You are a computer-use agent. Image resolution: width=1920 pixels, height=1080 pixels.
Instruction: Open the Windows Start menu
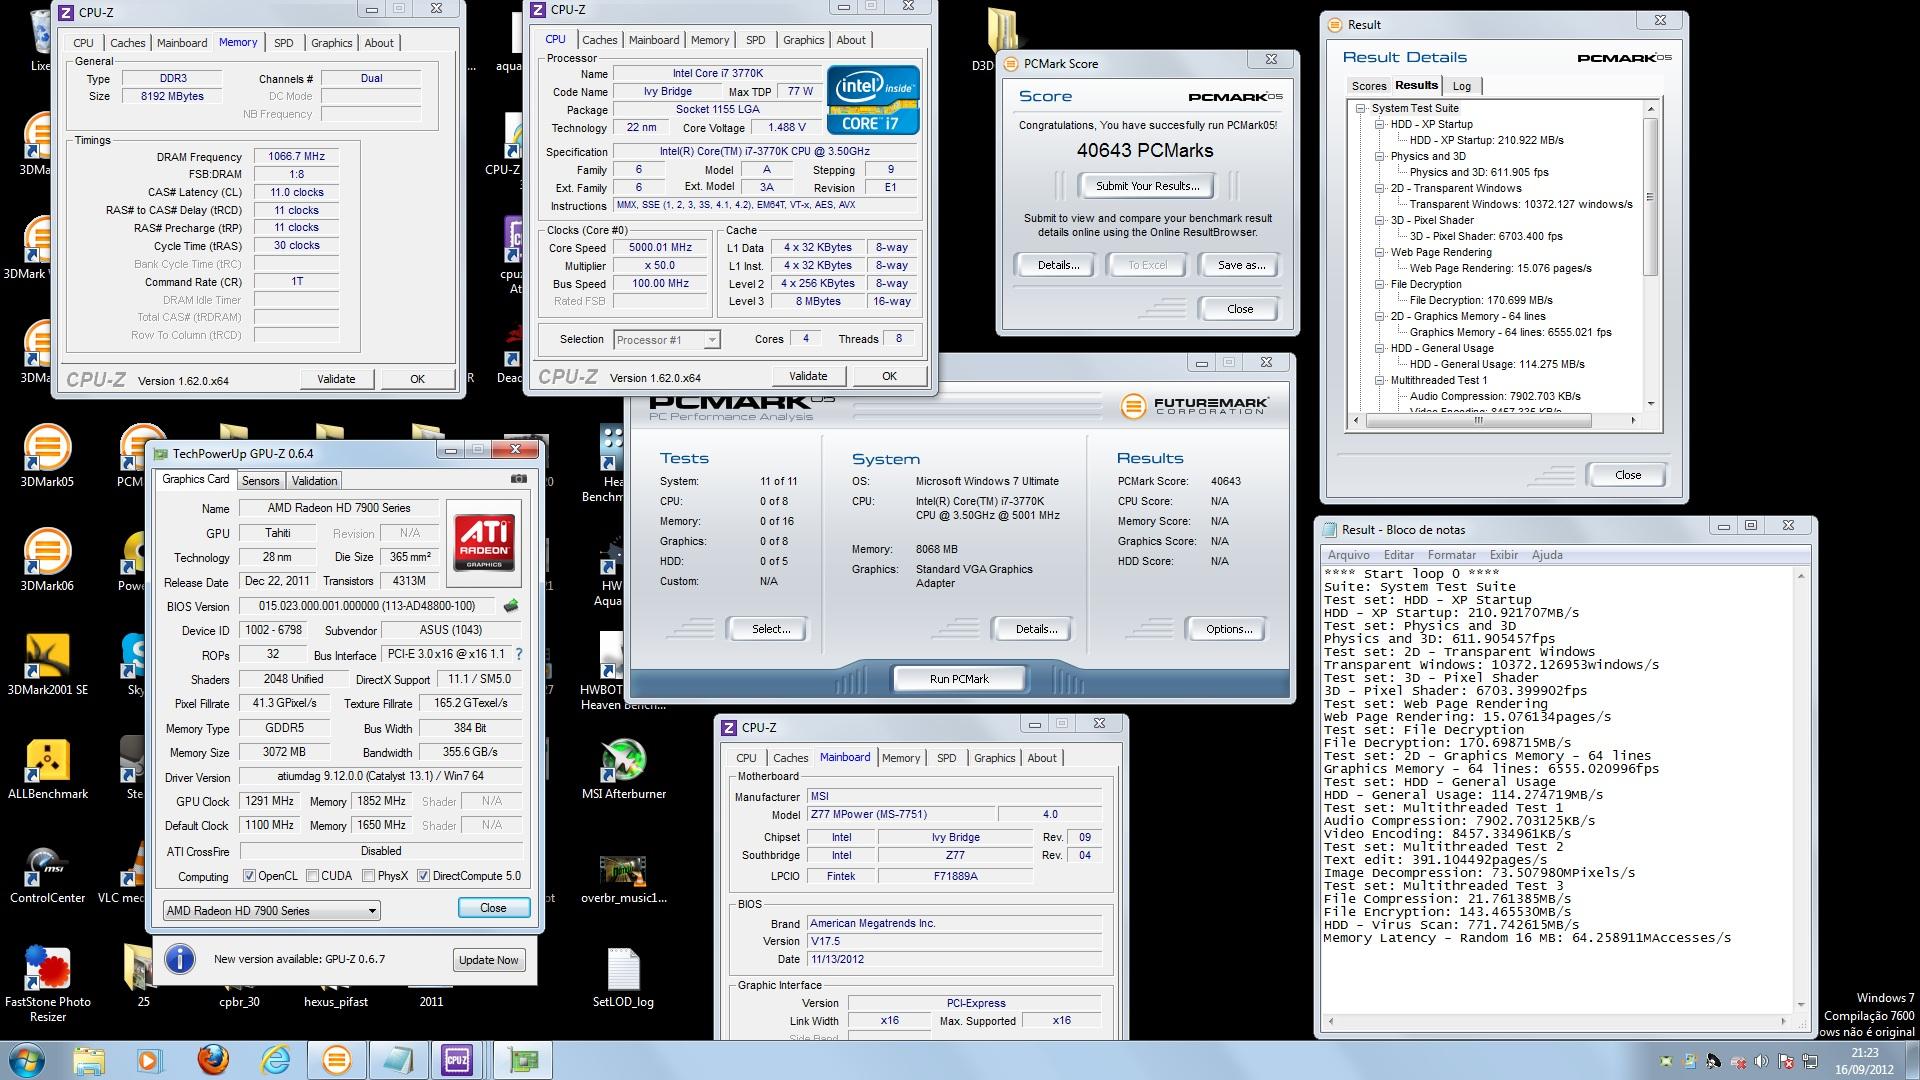pyautogui.click(x=27, y=1060)
